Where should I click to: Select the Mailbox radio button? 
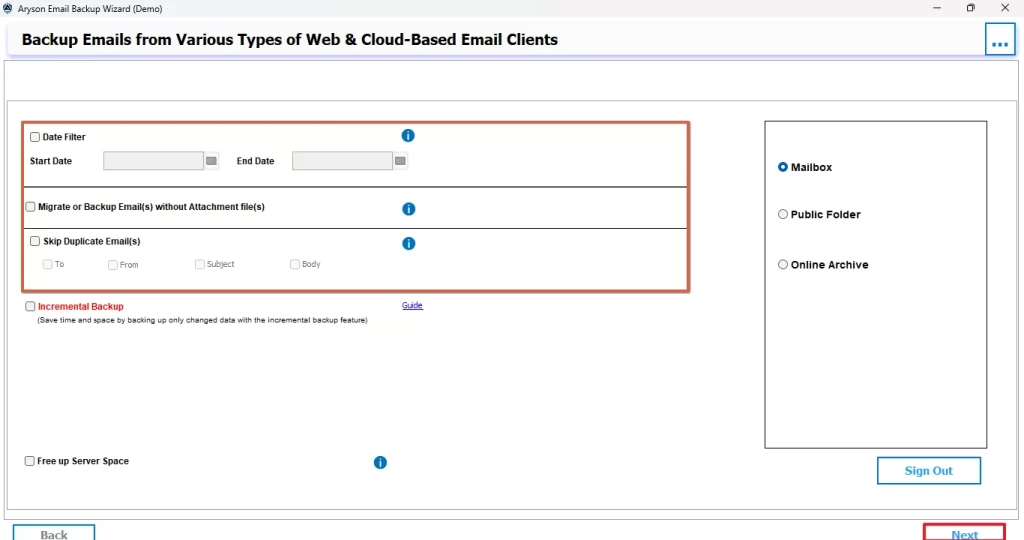coord(783,167)
